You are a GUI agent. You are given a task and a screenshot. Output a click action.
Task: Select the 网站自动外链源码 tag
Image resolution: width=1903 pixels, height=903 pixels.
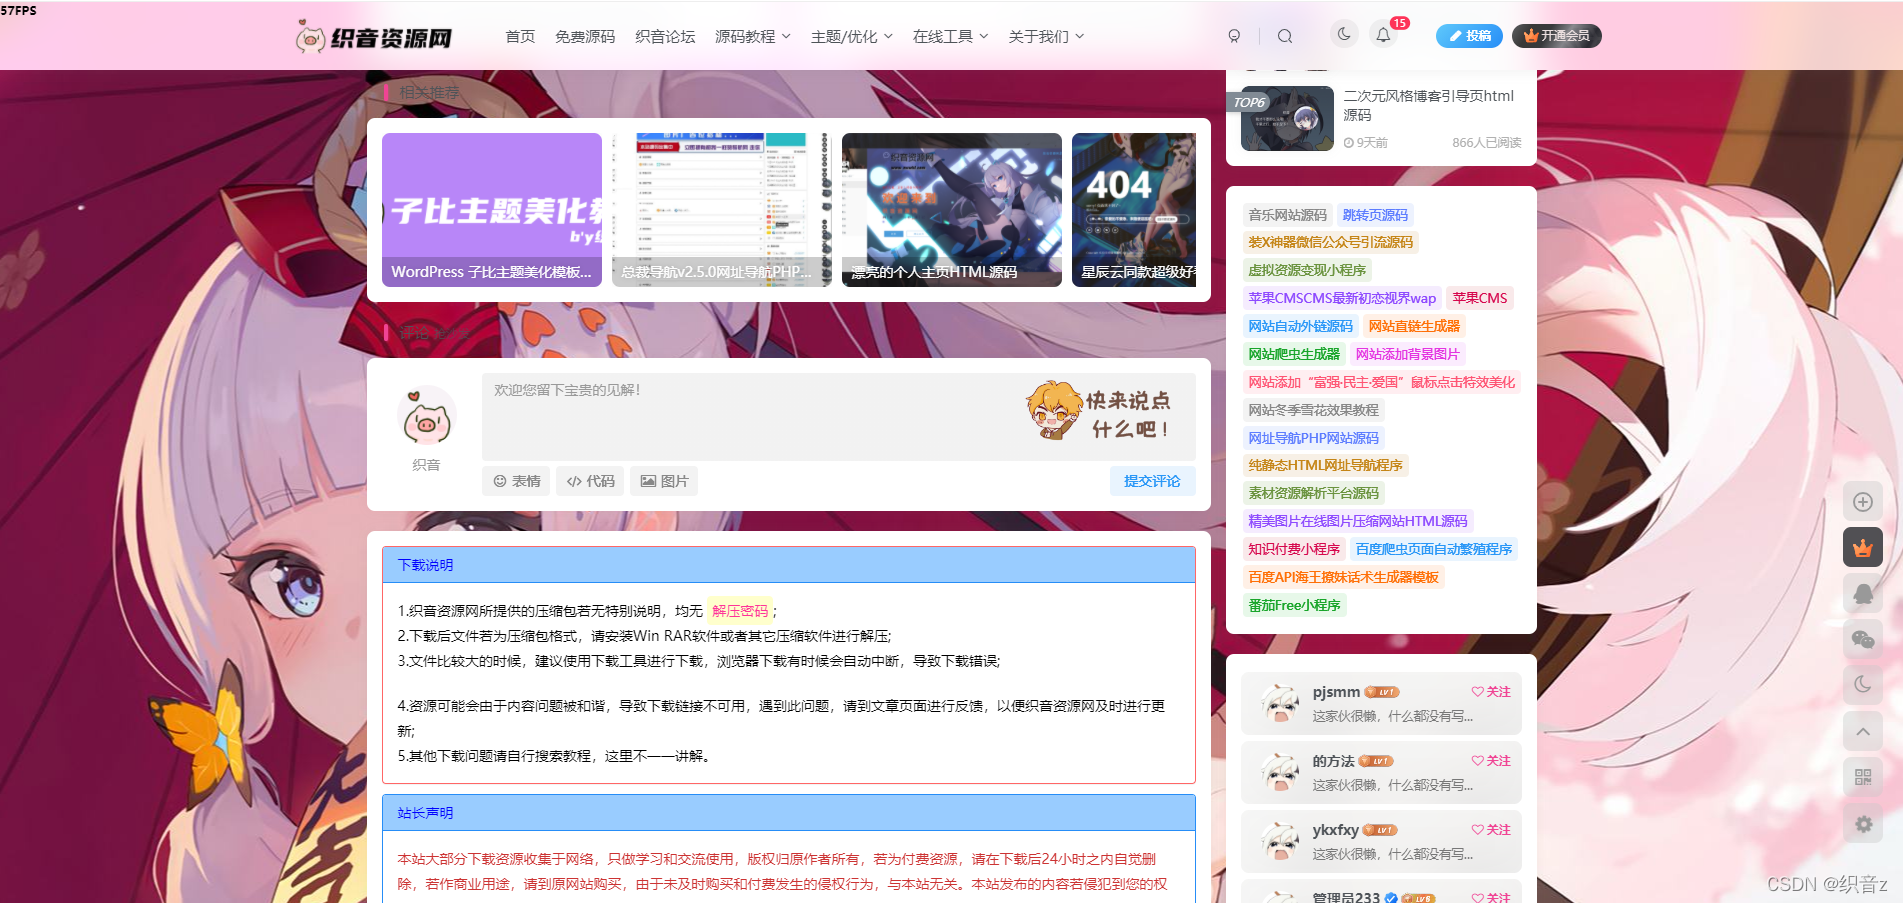pyautogui.click(x=1300, y=326)
